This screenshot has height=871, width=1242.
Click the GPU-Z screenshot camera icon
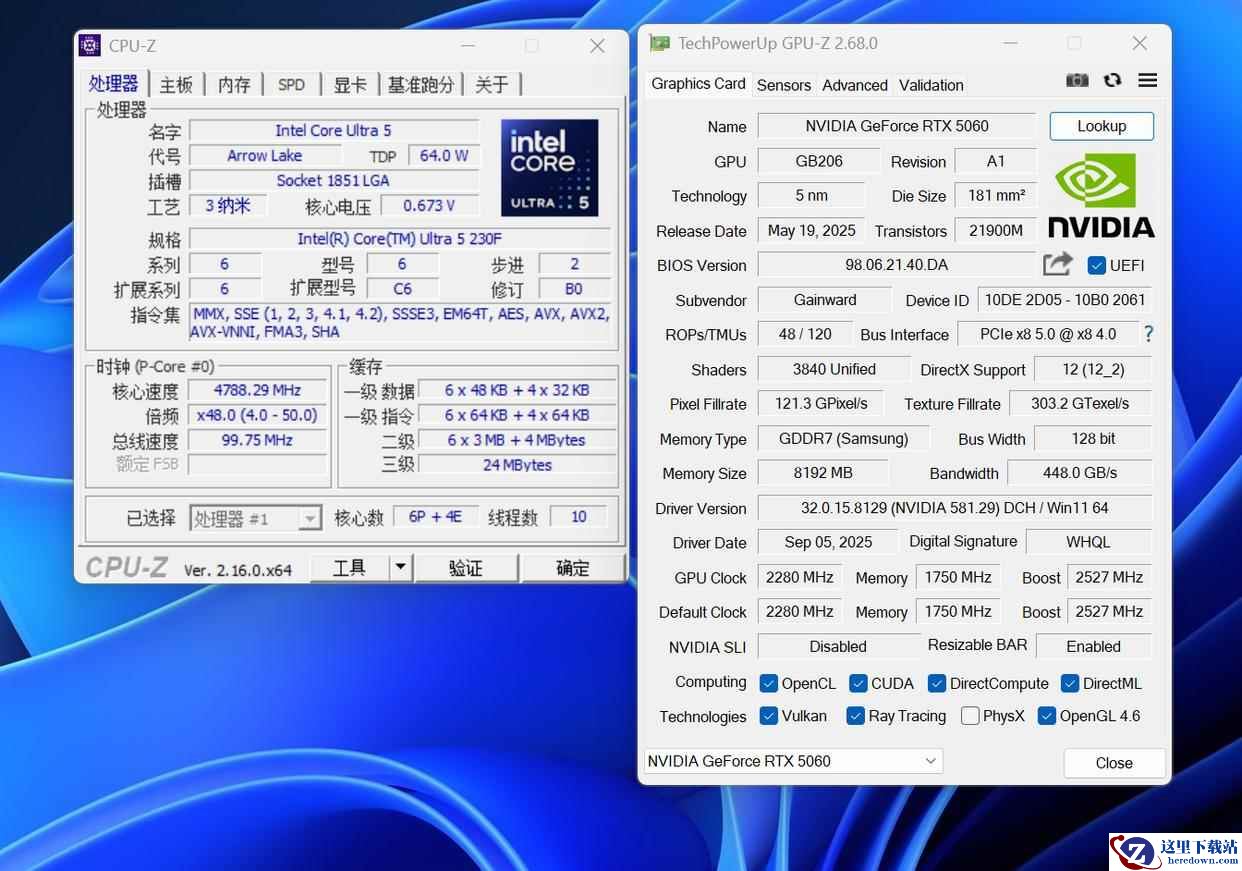pyautogui.click(x=1077, y=81)
